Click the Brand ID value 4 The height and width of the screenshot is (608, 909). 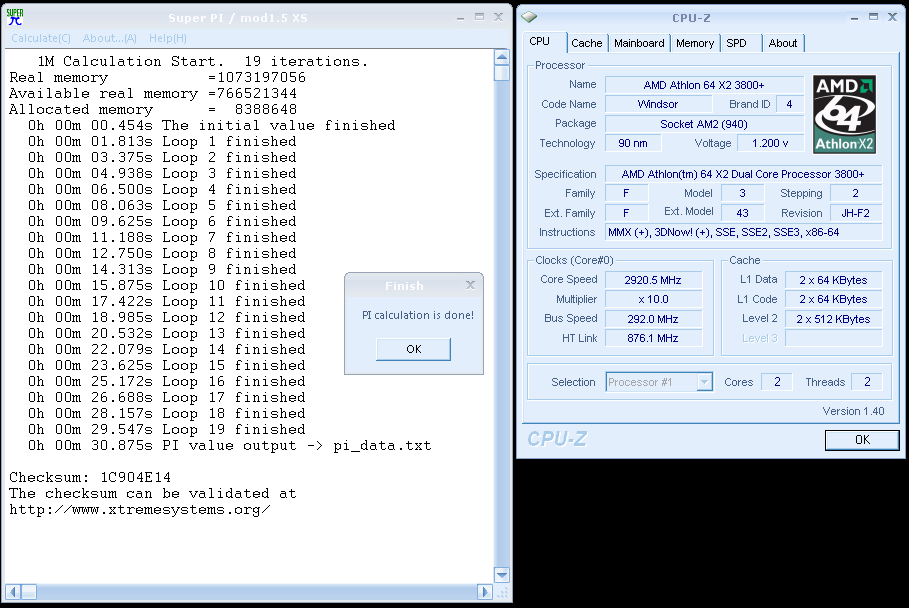pos(789,104)
